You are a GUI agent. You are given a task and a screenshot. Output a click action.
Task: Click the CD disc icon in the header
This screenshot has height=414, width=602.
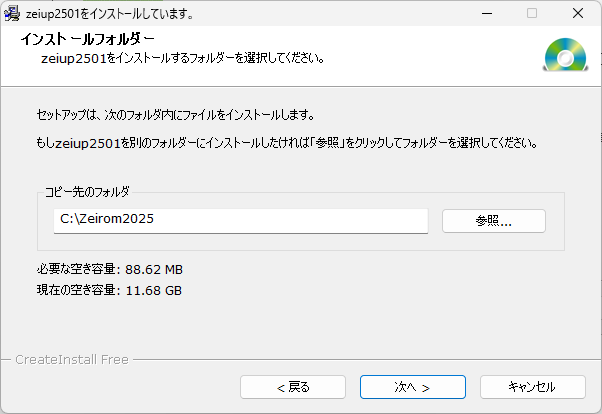pyautogui.click(x=562, y=56)
